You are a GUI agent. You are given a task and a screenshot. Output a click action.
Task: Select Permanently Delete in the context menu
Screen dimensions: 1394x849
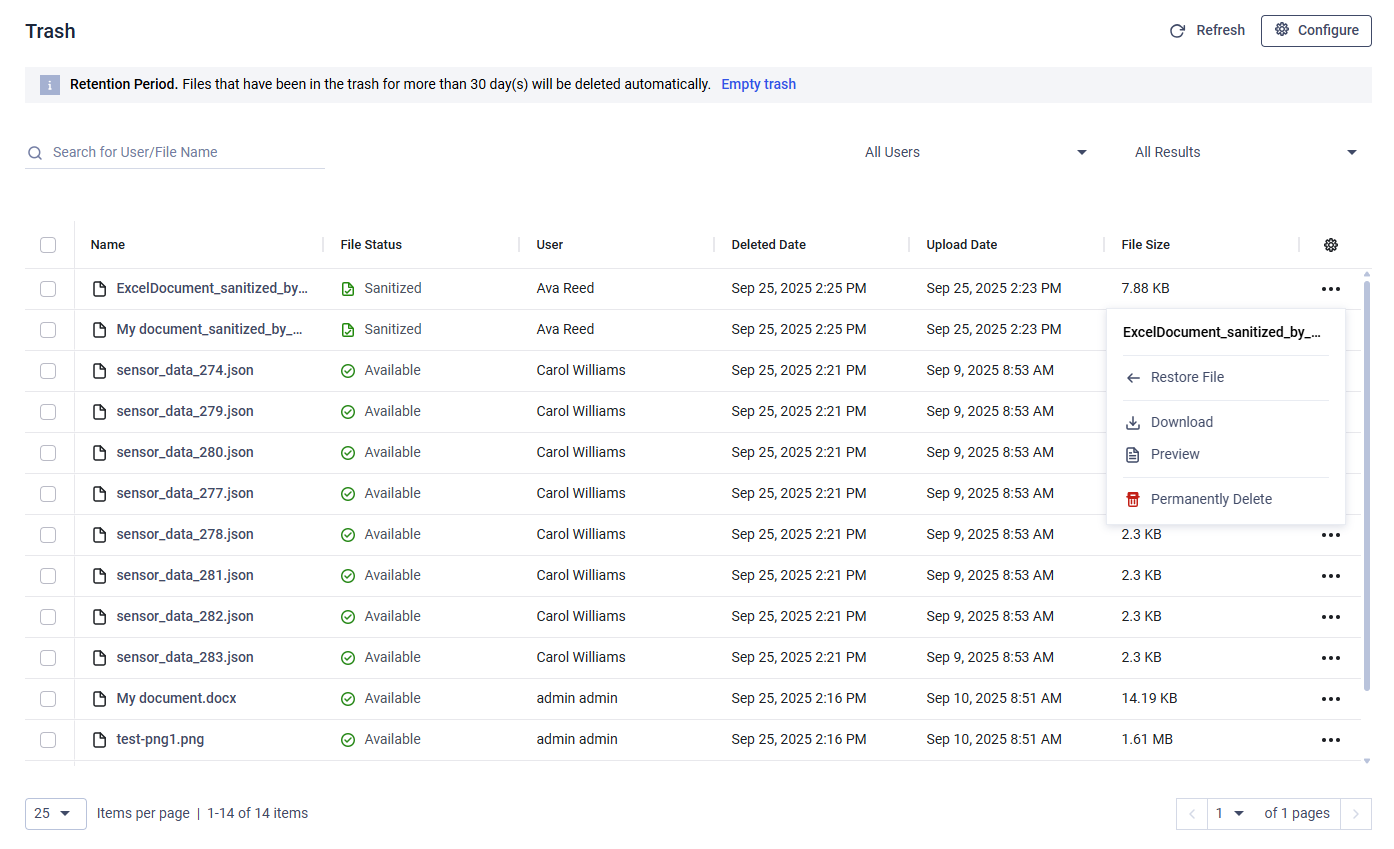(1211, 500)
